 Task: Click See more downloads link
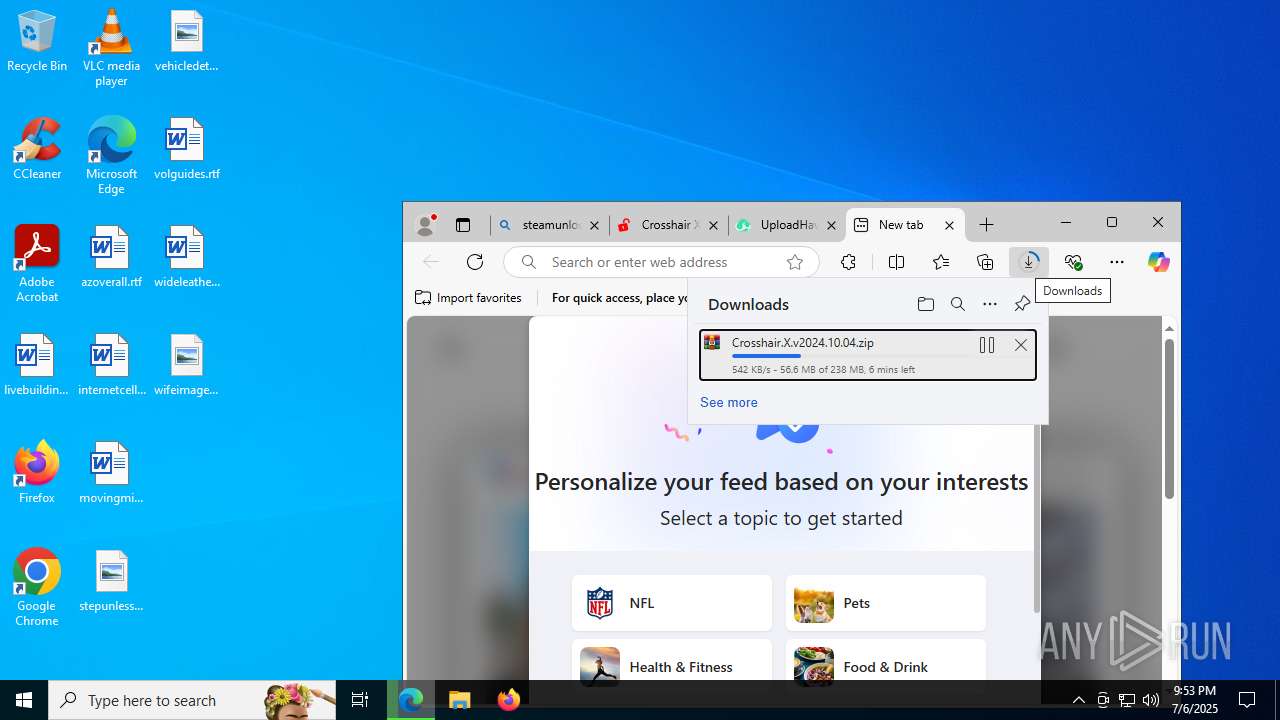(729, 402)
